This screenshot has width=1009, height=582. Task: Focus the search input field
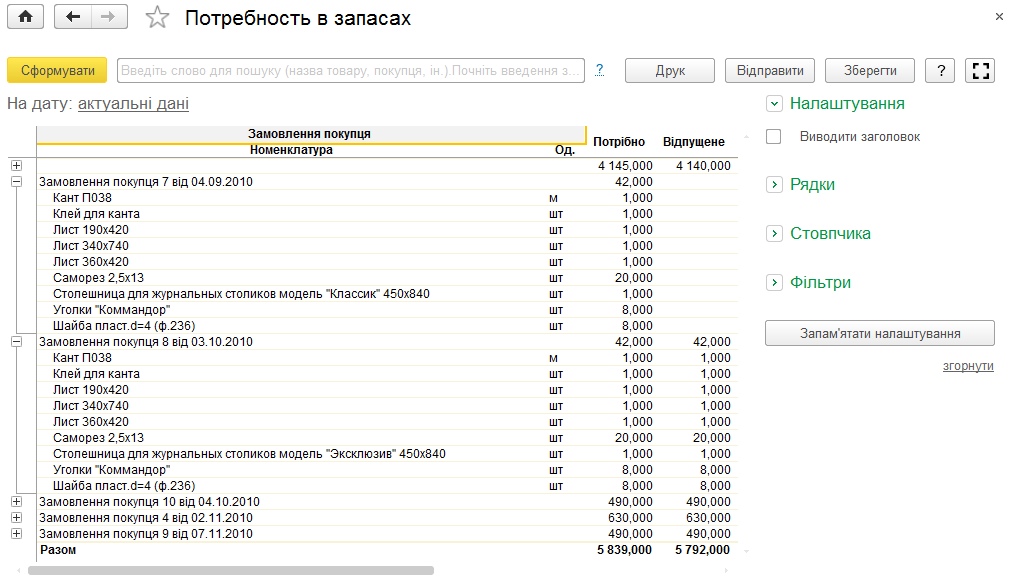pyautogui.click(x=351, y=70)
